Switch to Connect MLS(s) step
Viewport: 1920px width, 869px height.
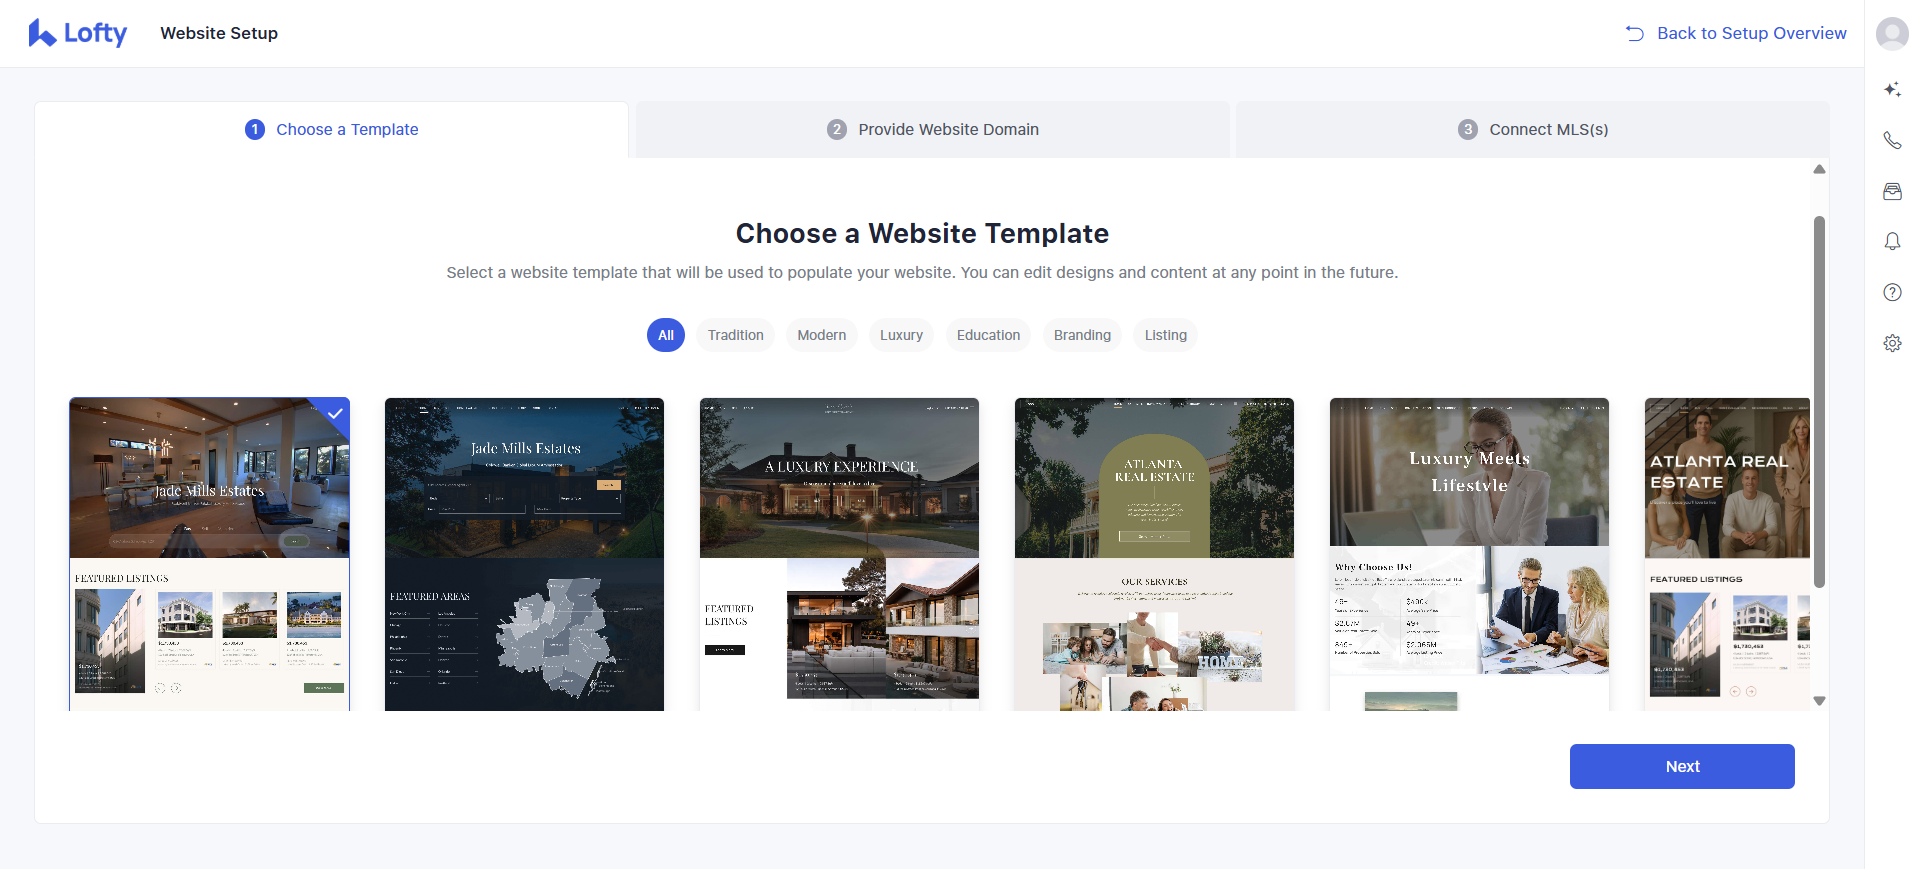[x=1533, y=130]
